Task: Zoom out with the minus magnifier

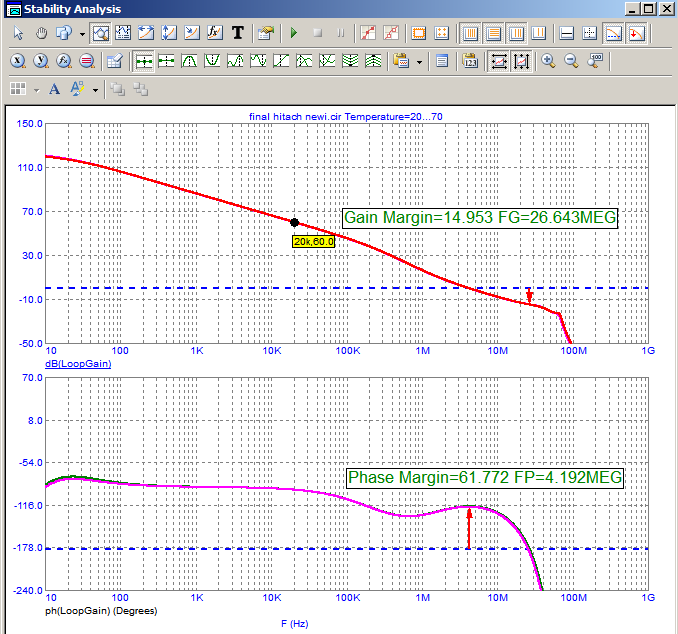Action: (571, 61)
